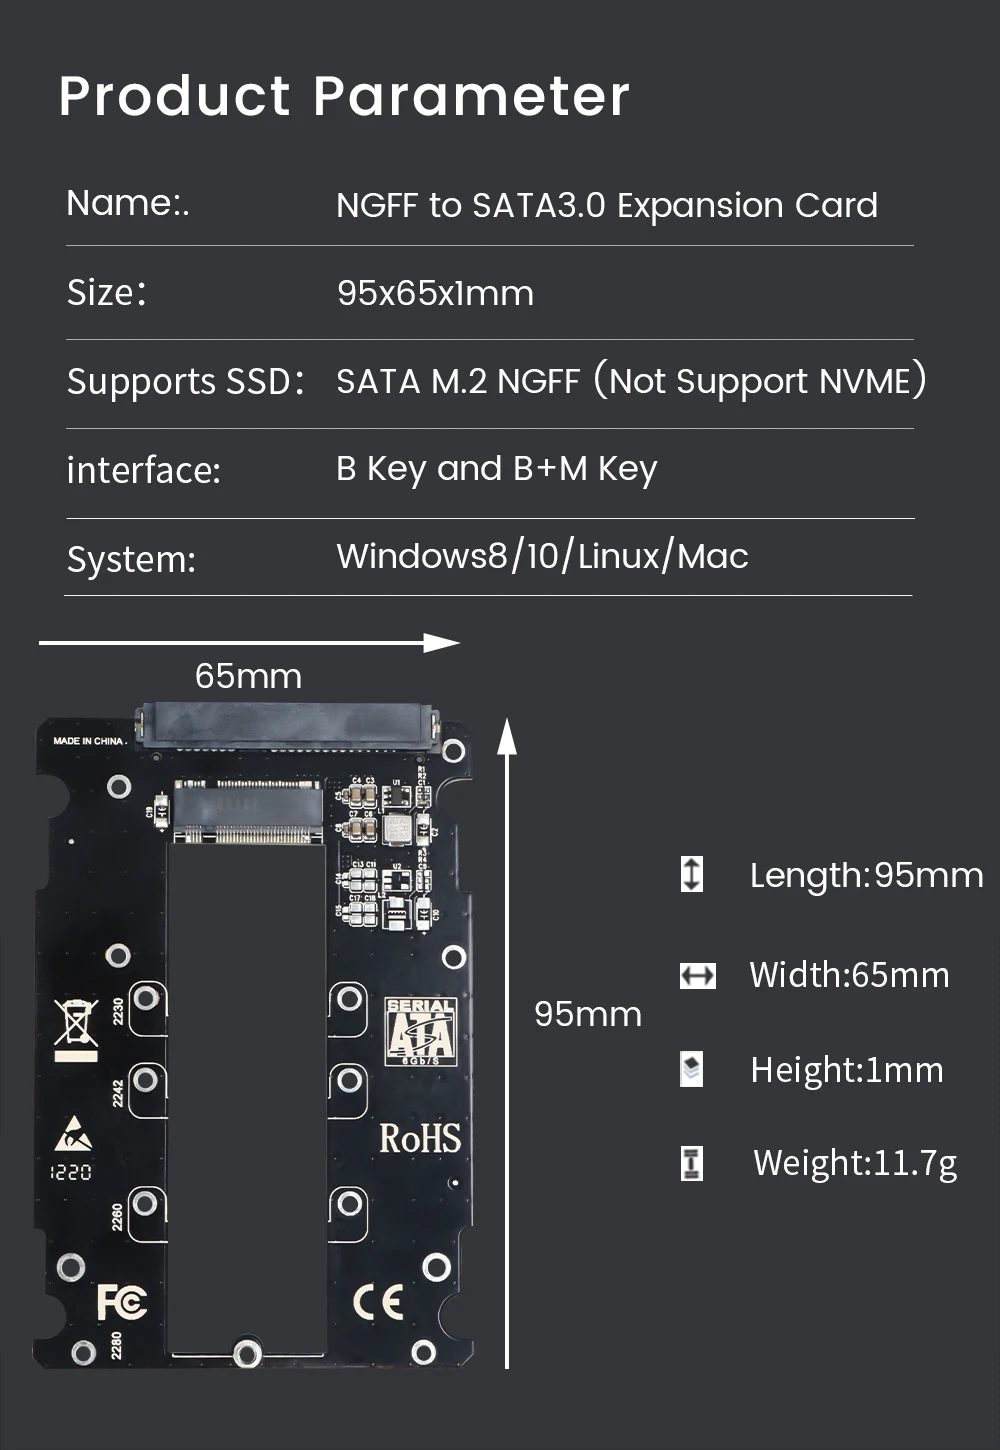Click the B Key and B+M Key text
Image resolution: width=1000 pixels, height=1450 pixels.
(x=497, y=469)
